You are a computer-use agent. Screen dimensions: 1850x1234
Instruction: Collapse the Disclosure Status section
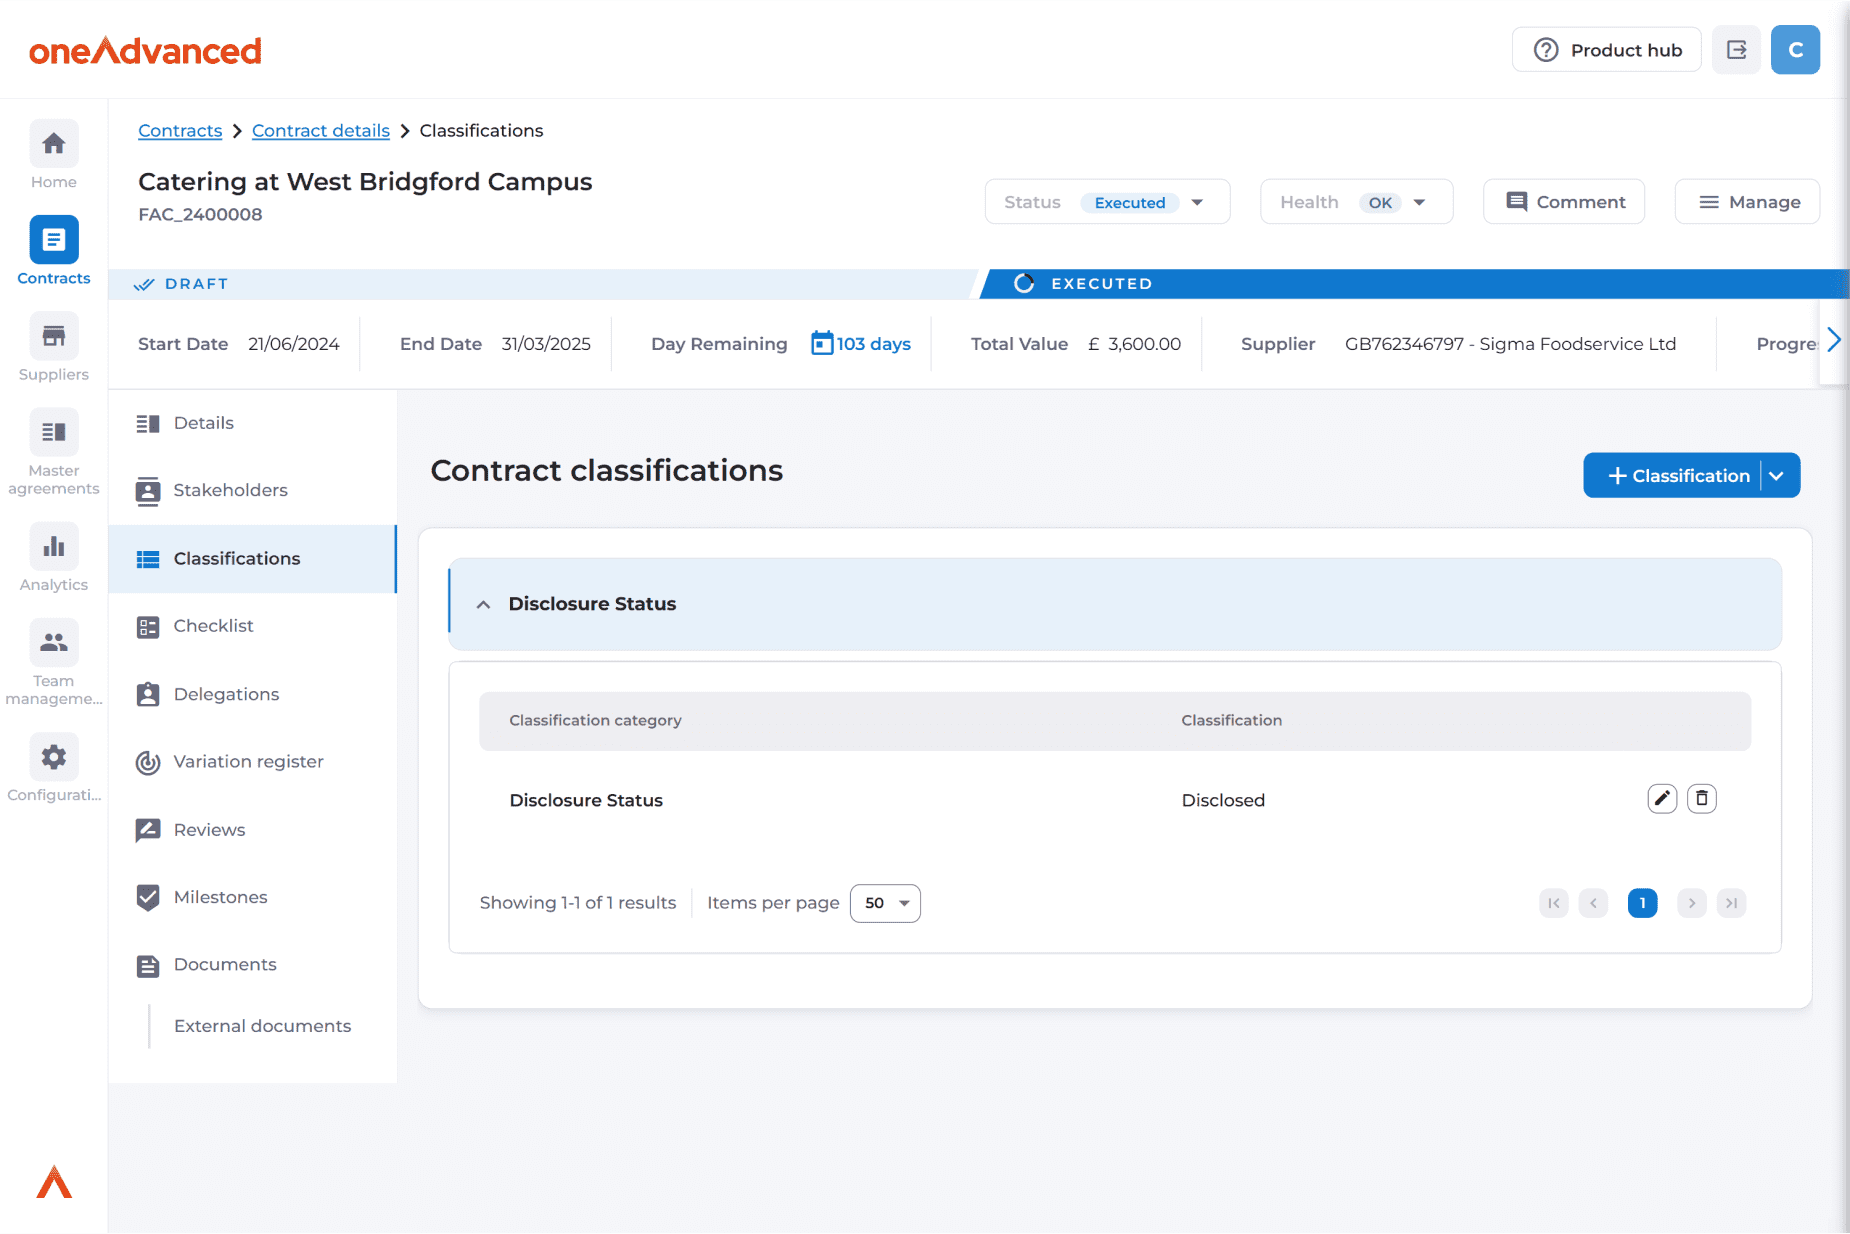[484, 604]
